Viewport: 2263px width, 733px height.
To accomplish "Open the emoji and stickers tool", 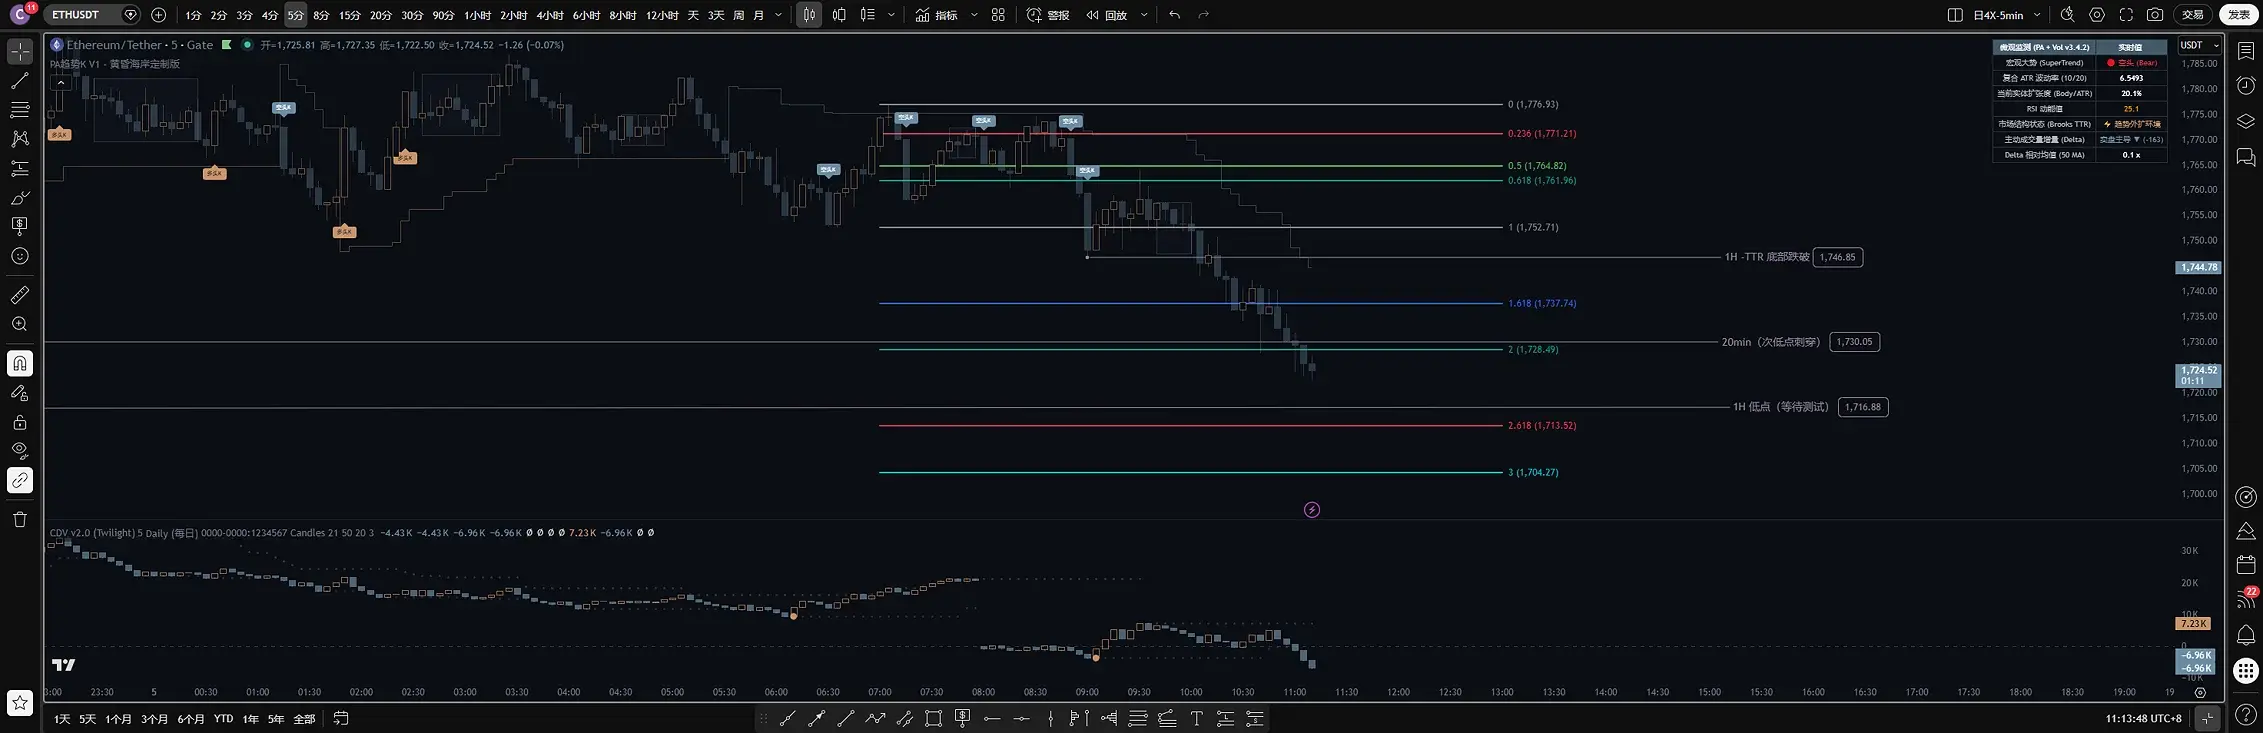I will pos(20,256).
